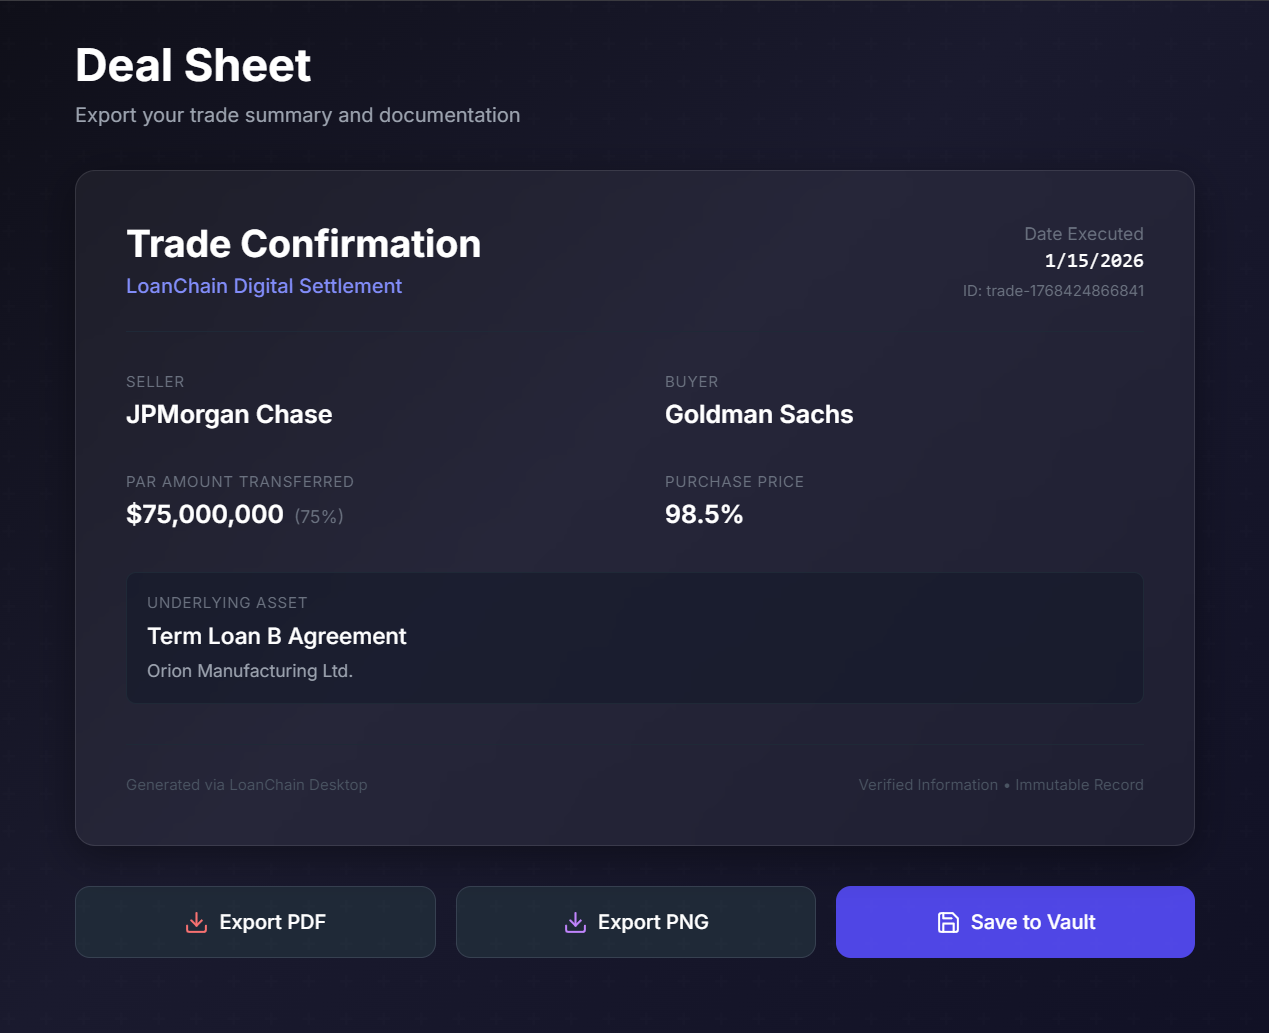Click the floppy disk save icon
1269x1033 pixels.
pos(948,922)
